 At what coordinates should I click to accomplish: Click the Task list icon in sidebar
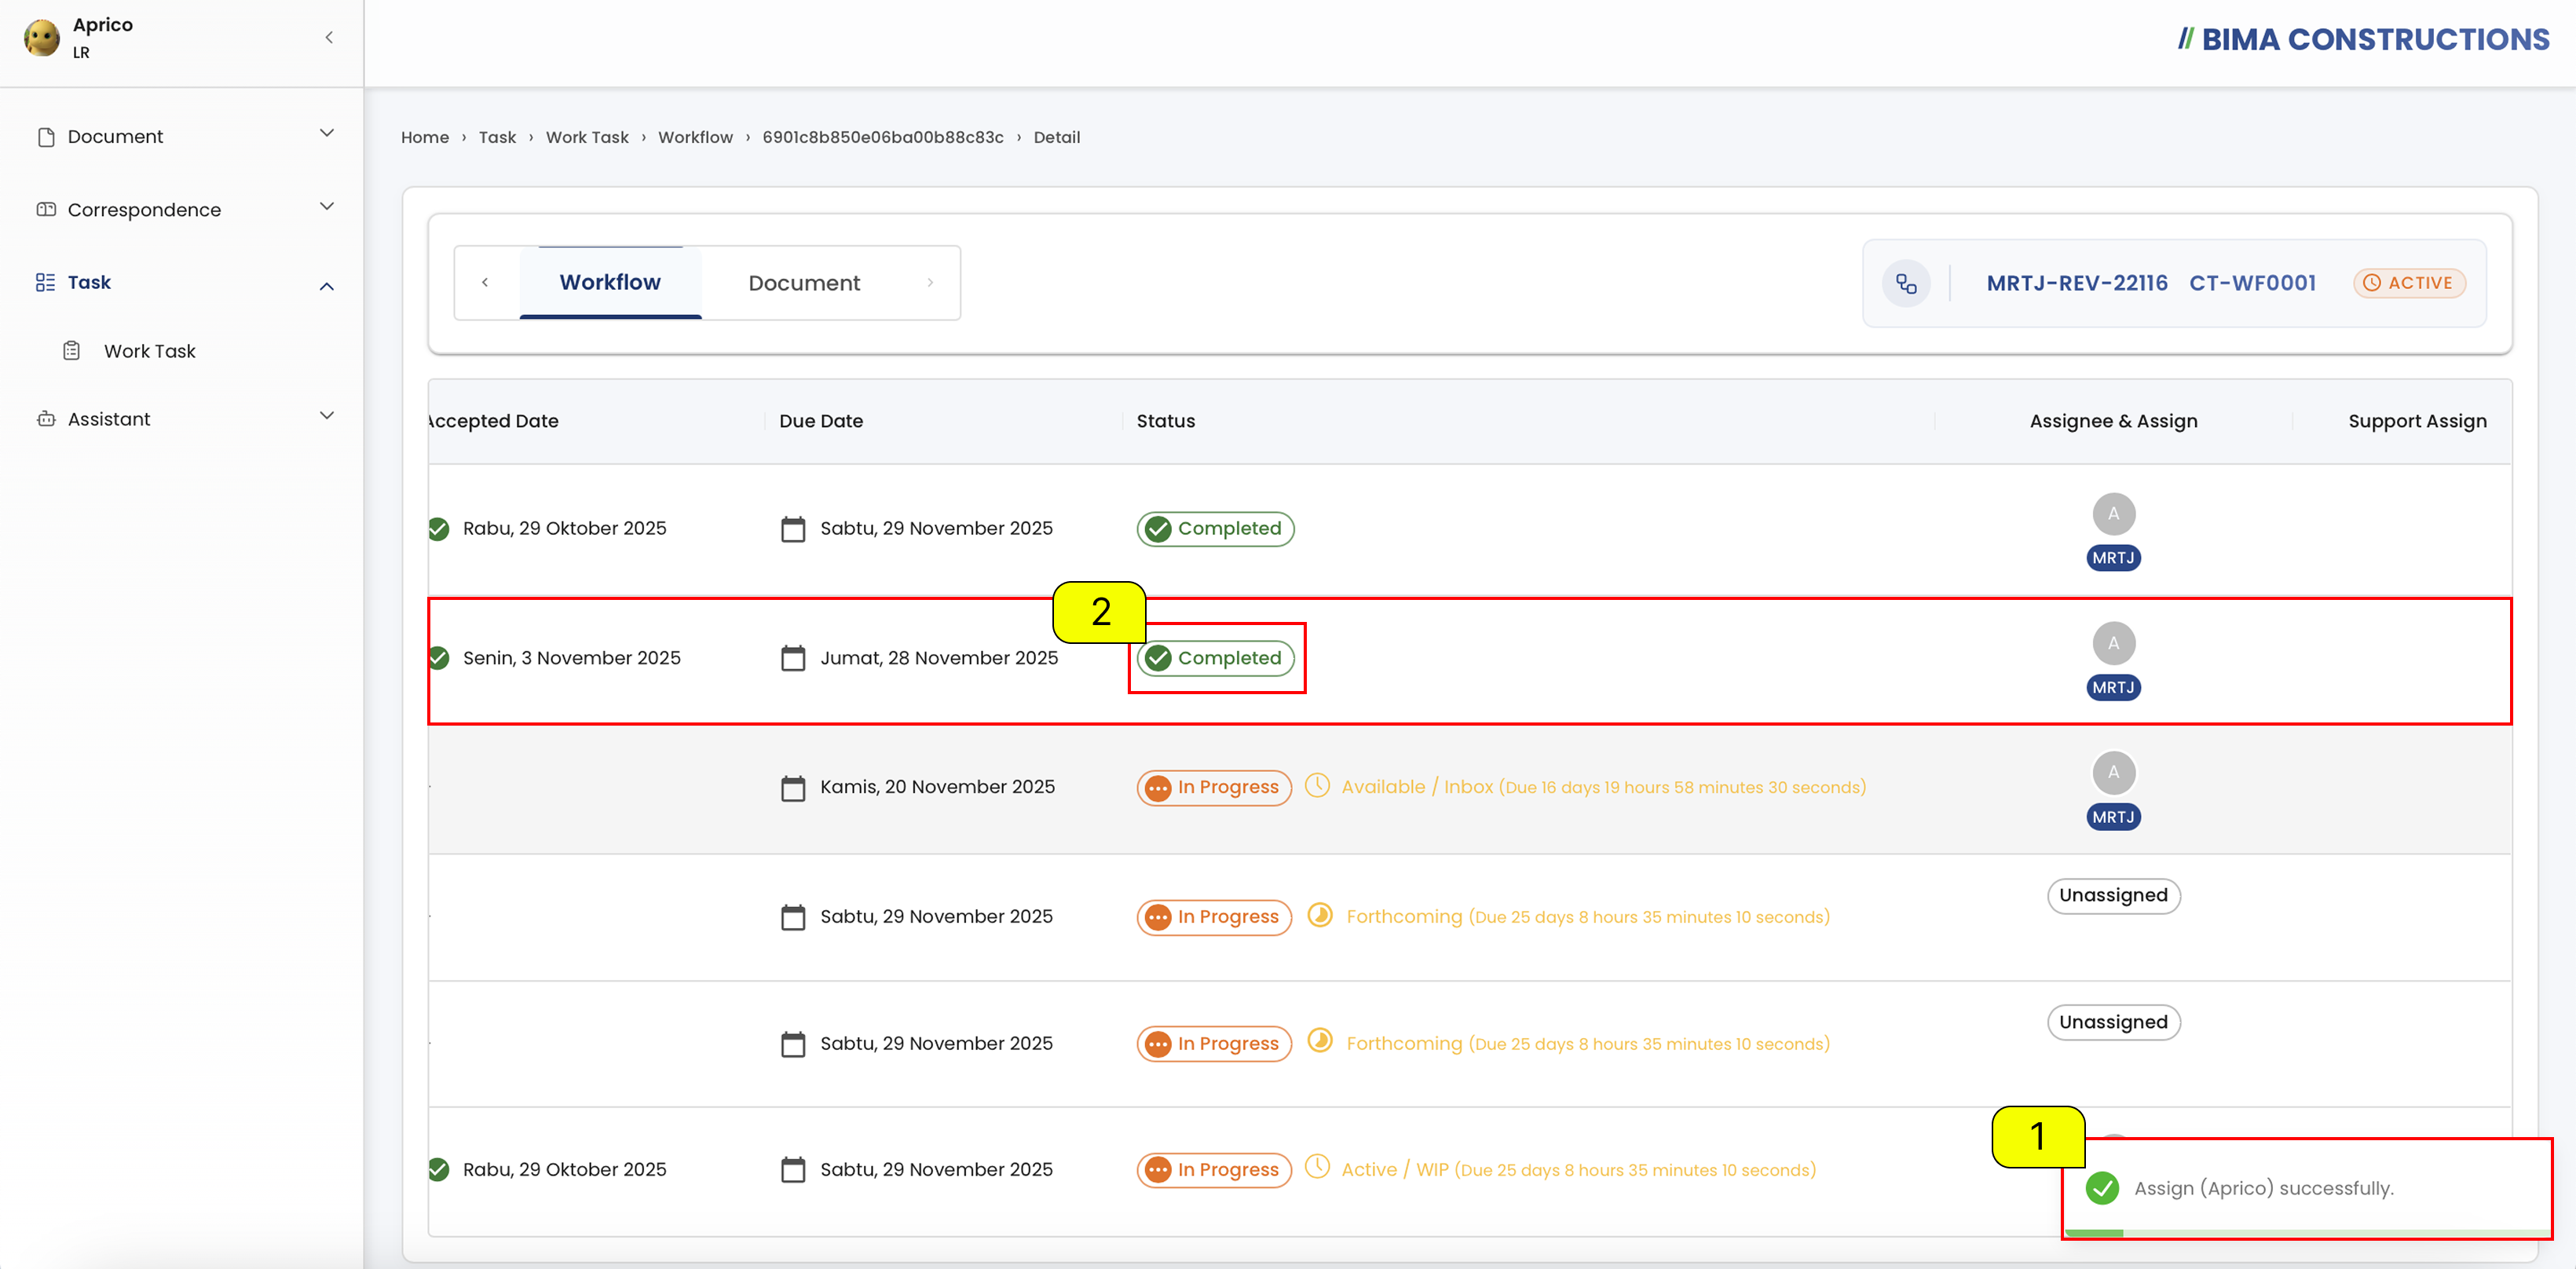point(46,283)
